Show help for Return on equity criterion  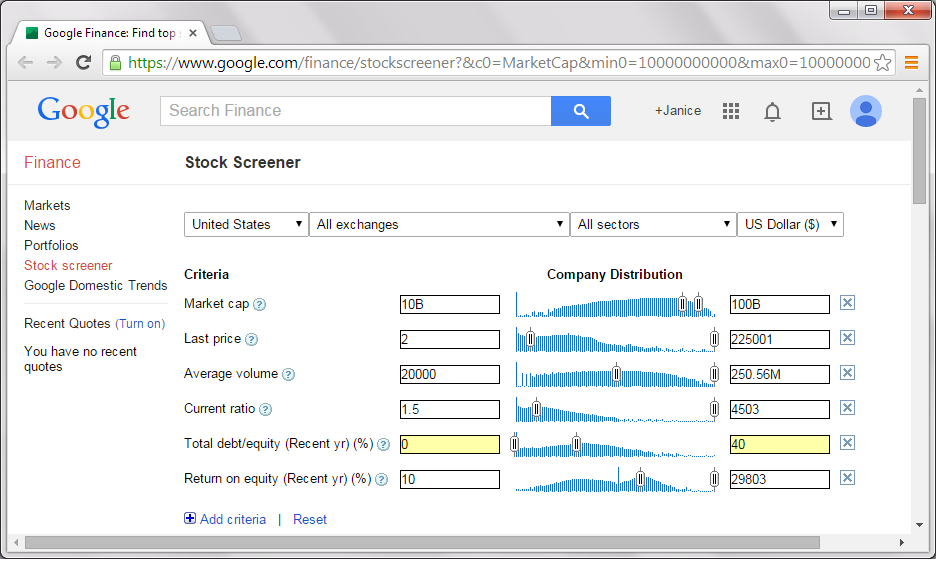click(x=381, y=480)
